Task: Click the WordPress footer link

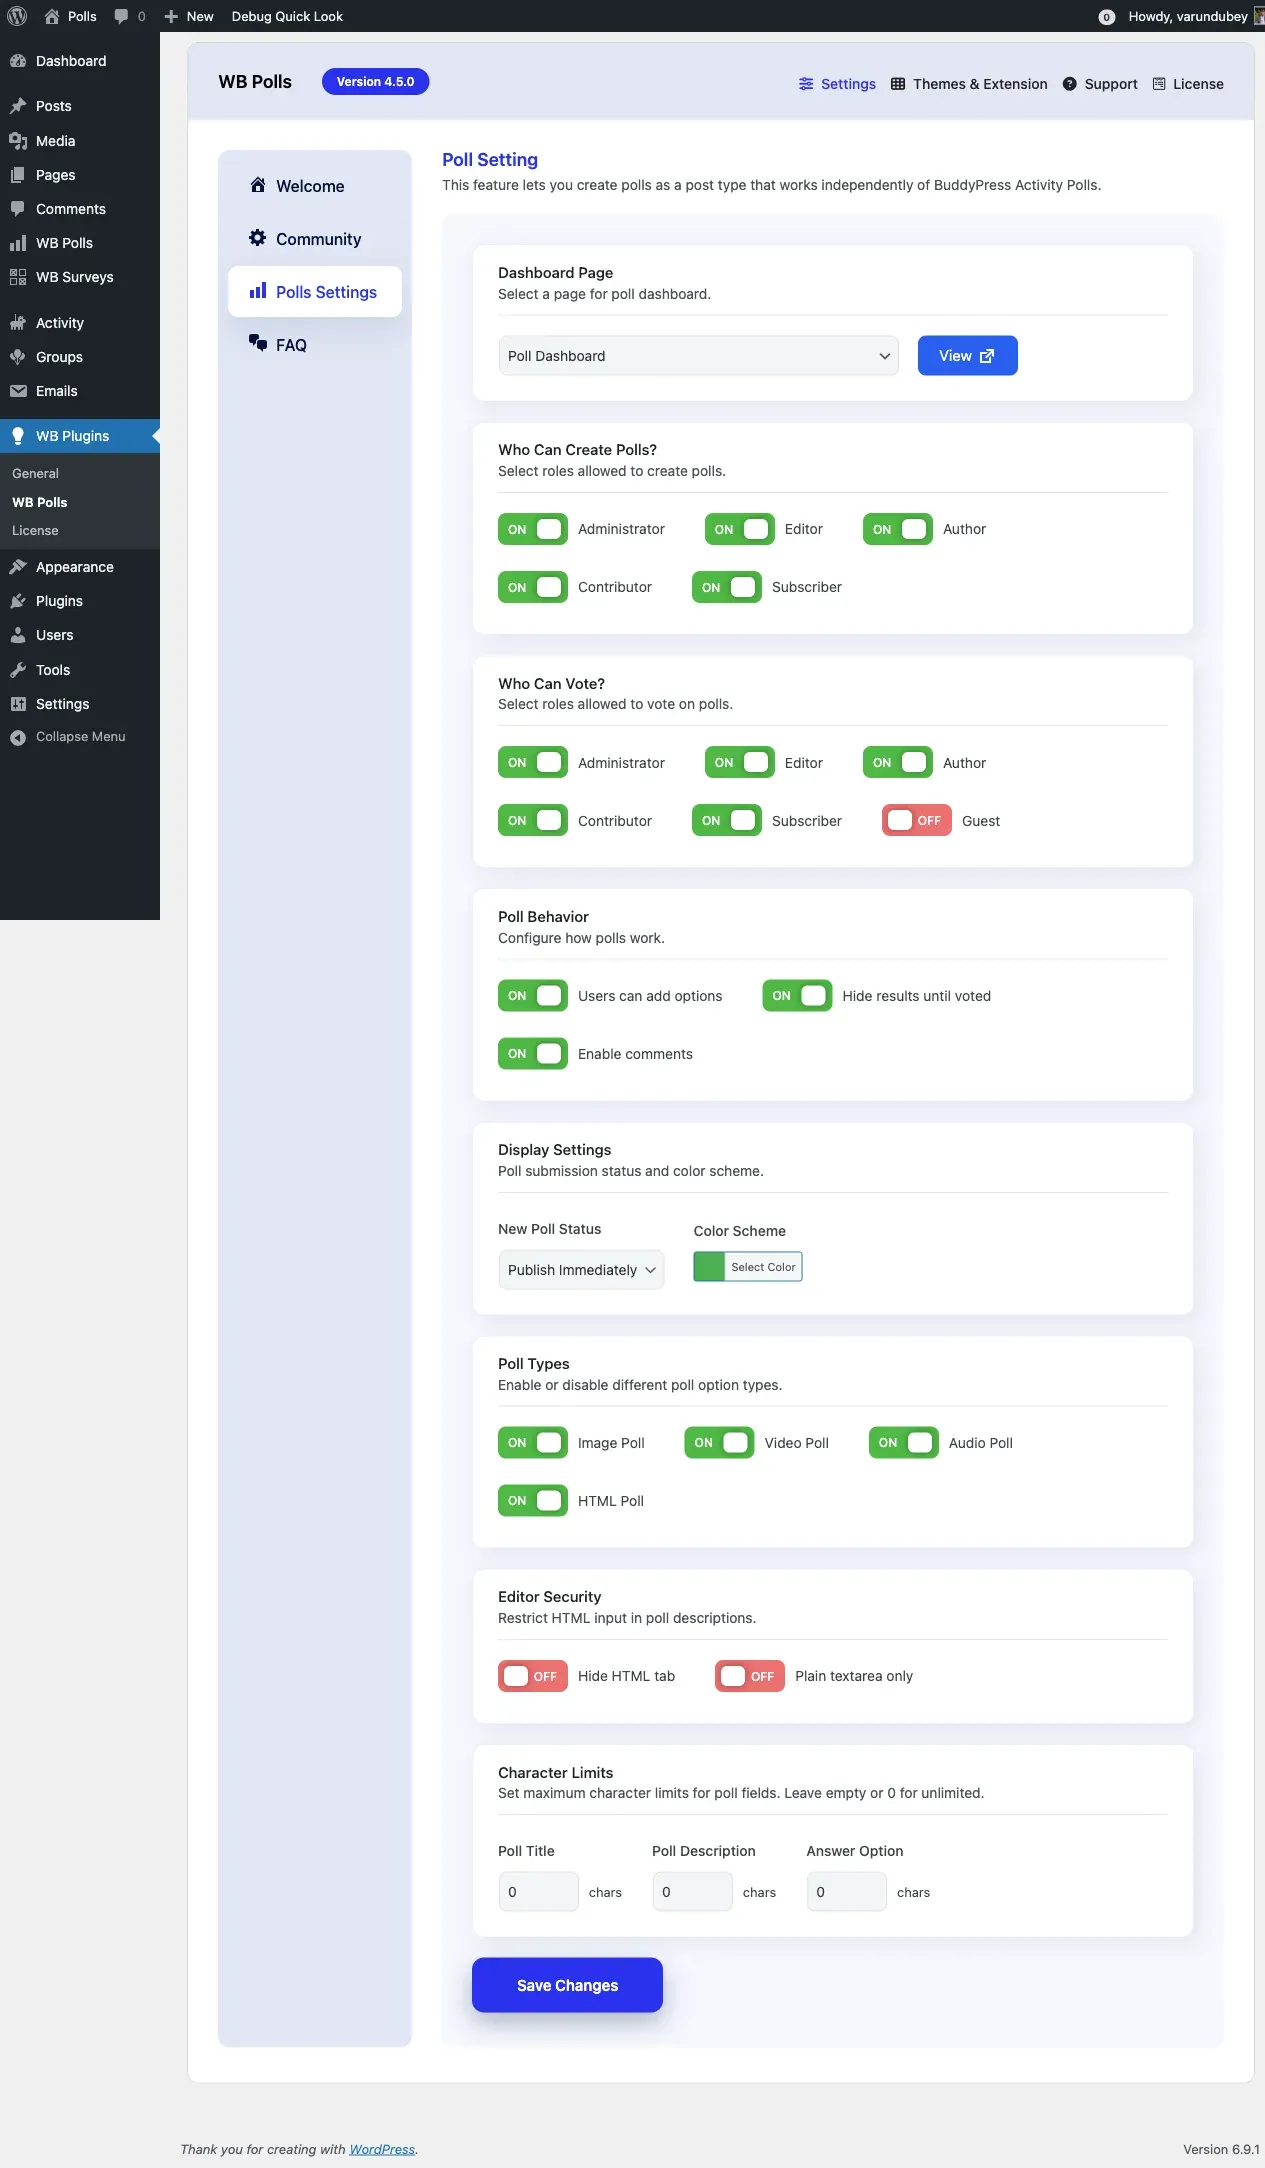Action: (382, 2149)
